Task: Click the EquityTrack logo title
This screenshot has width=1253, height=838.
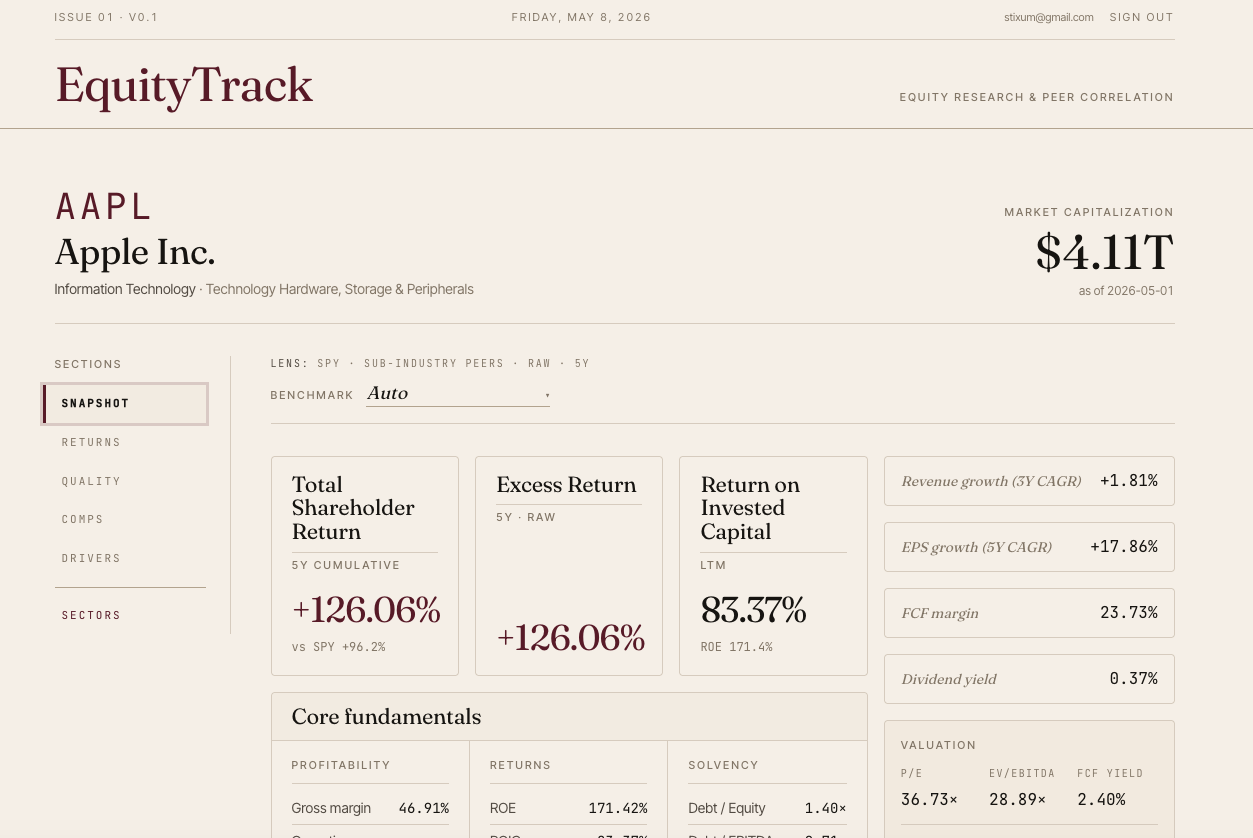Action: pos(184,86)
